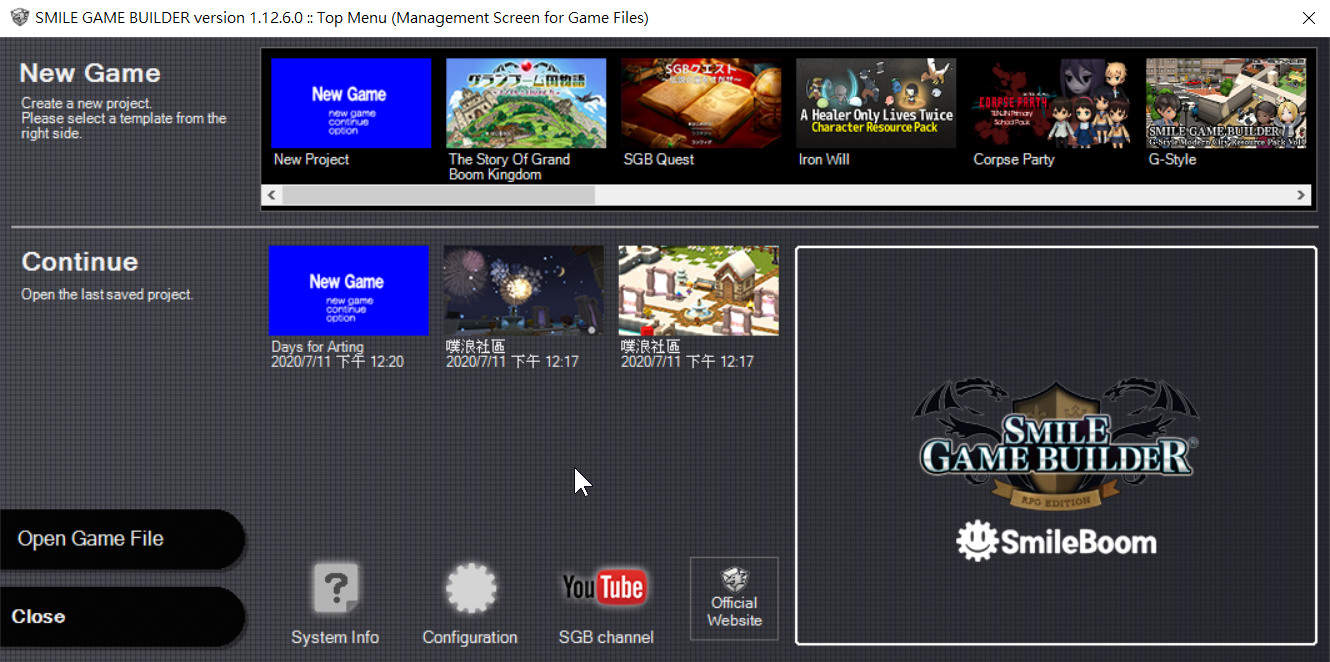Click the template list horizontal scrollbar thumb
Viewport: 1330px width, 662px height.
[x=438, y=195]
